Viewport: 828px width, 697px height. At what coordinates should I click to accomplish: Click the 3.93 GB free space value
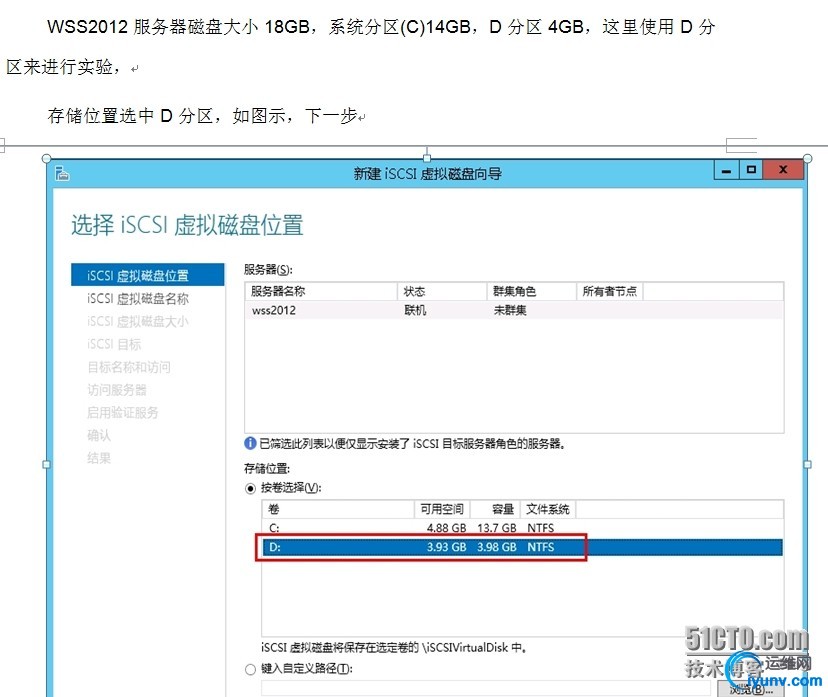coord(446,547)
